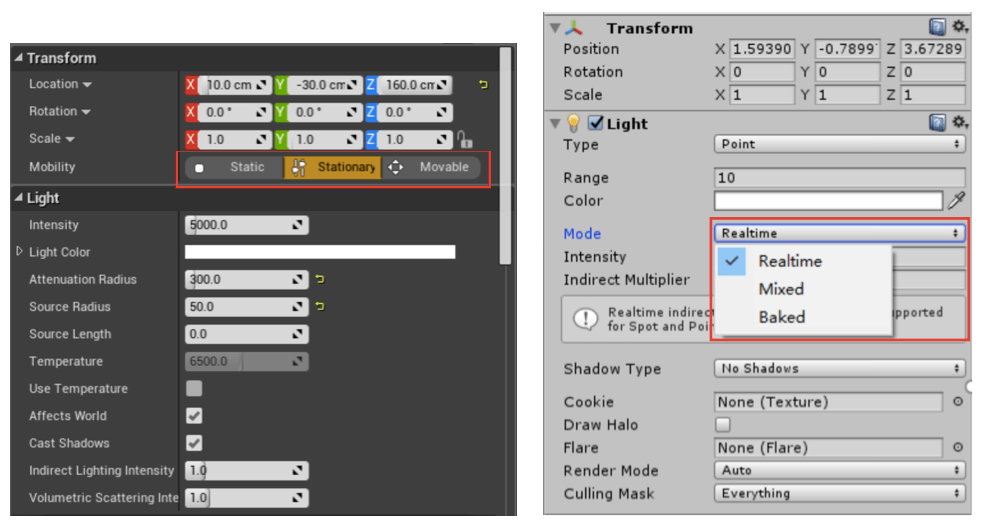Viewport: 986px width, 530px height.
Task: Click the white Light Color swatch bar
Action: 320,252
